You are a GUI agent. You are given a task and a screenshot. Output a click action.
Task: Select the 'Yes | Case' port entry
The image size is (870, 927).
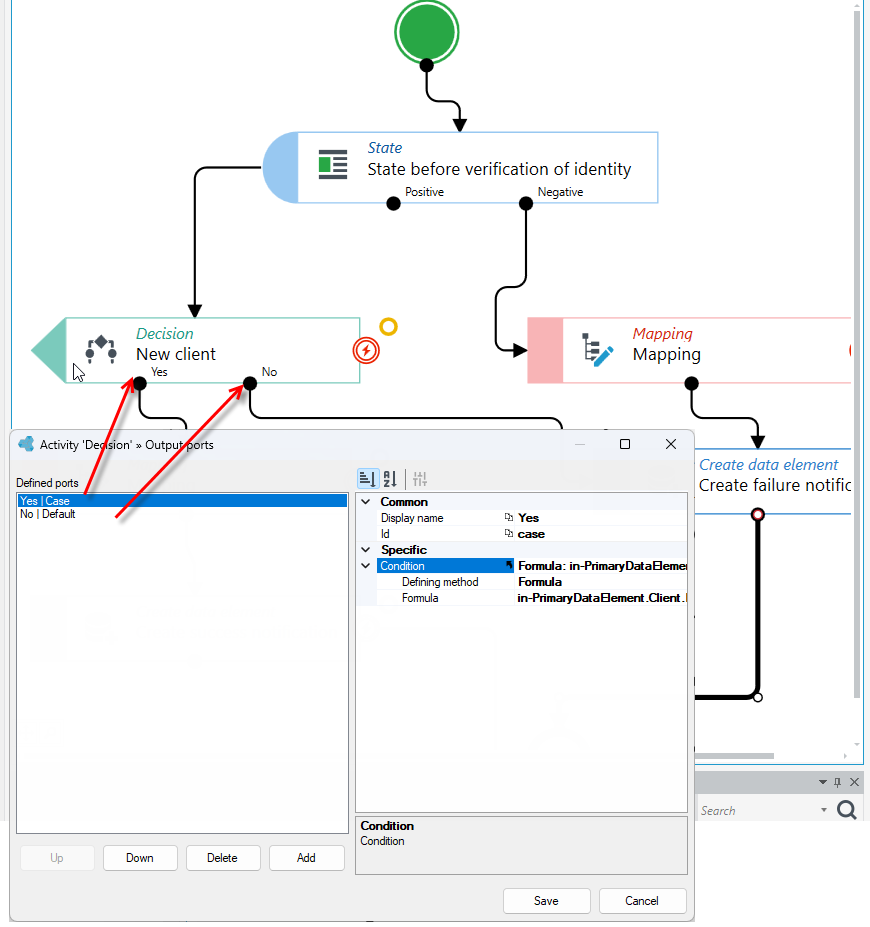(182, 501)
